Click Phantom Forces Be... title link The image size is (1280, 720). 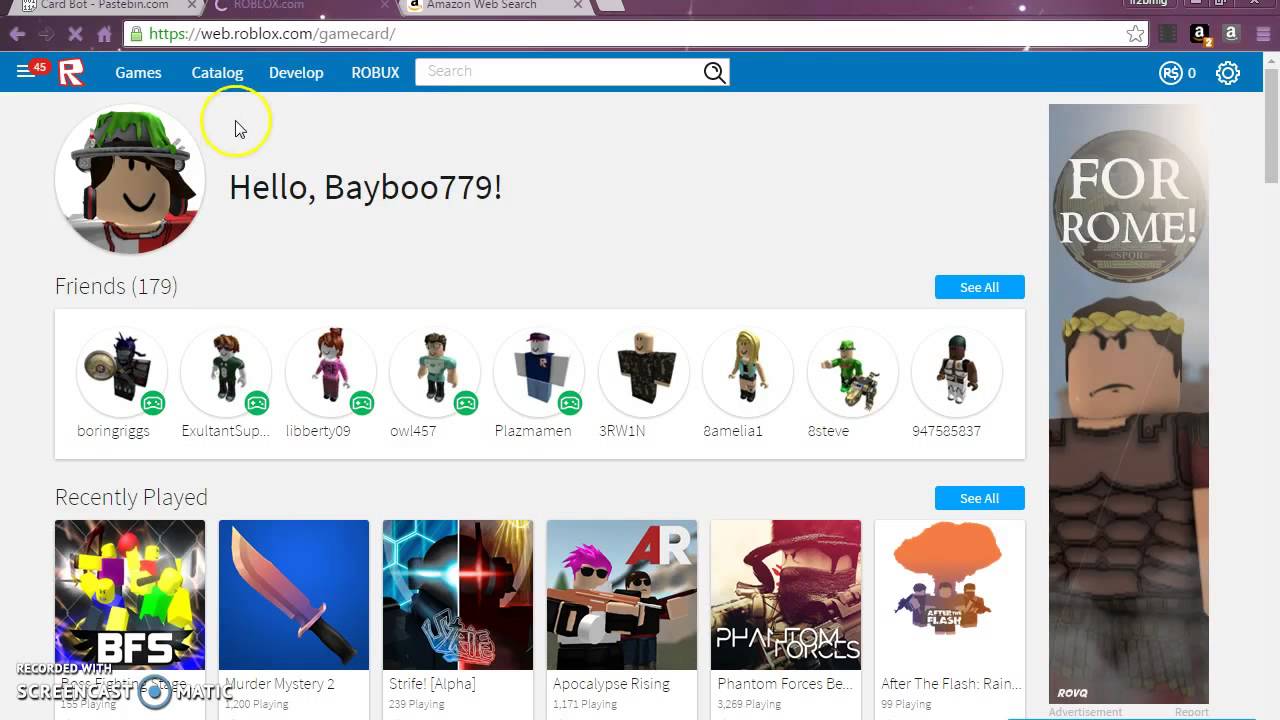tap(785, 684)
